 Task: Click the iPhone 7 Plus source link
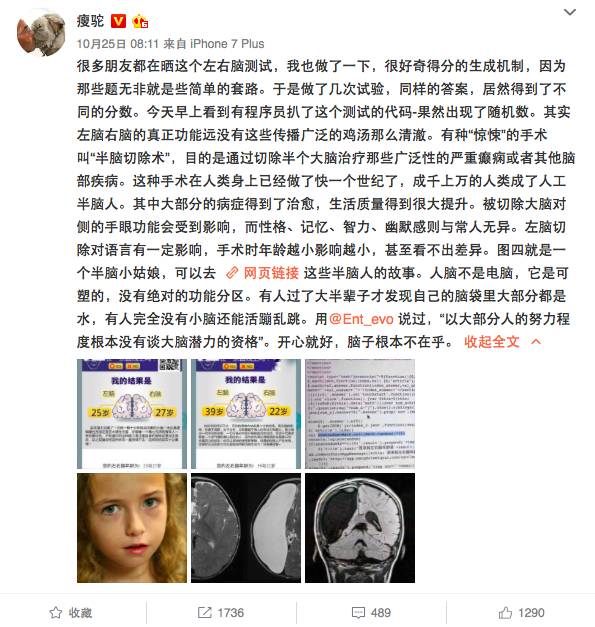point(227,44)
